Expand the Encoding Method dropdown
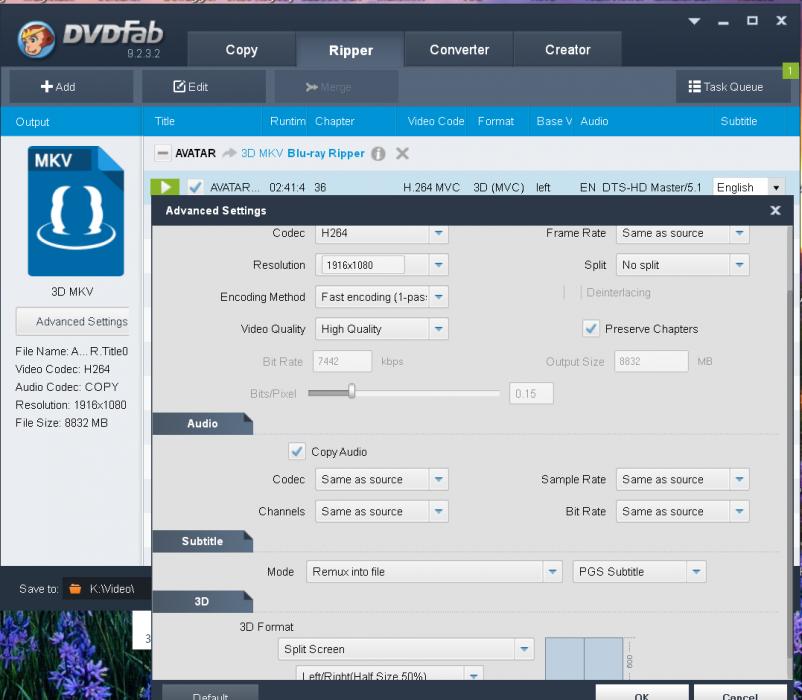This screenshot has height=700, width=802. pyautogui.click(x=438, y=297)
